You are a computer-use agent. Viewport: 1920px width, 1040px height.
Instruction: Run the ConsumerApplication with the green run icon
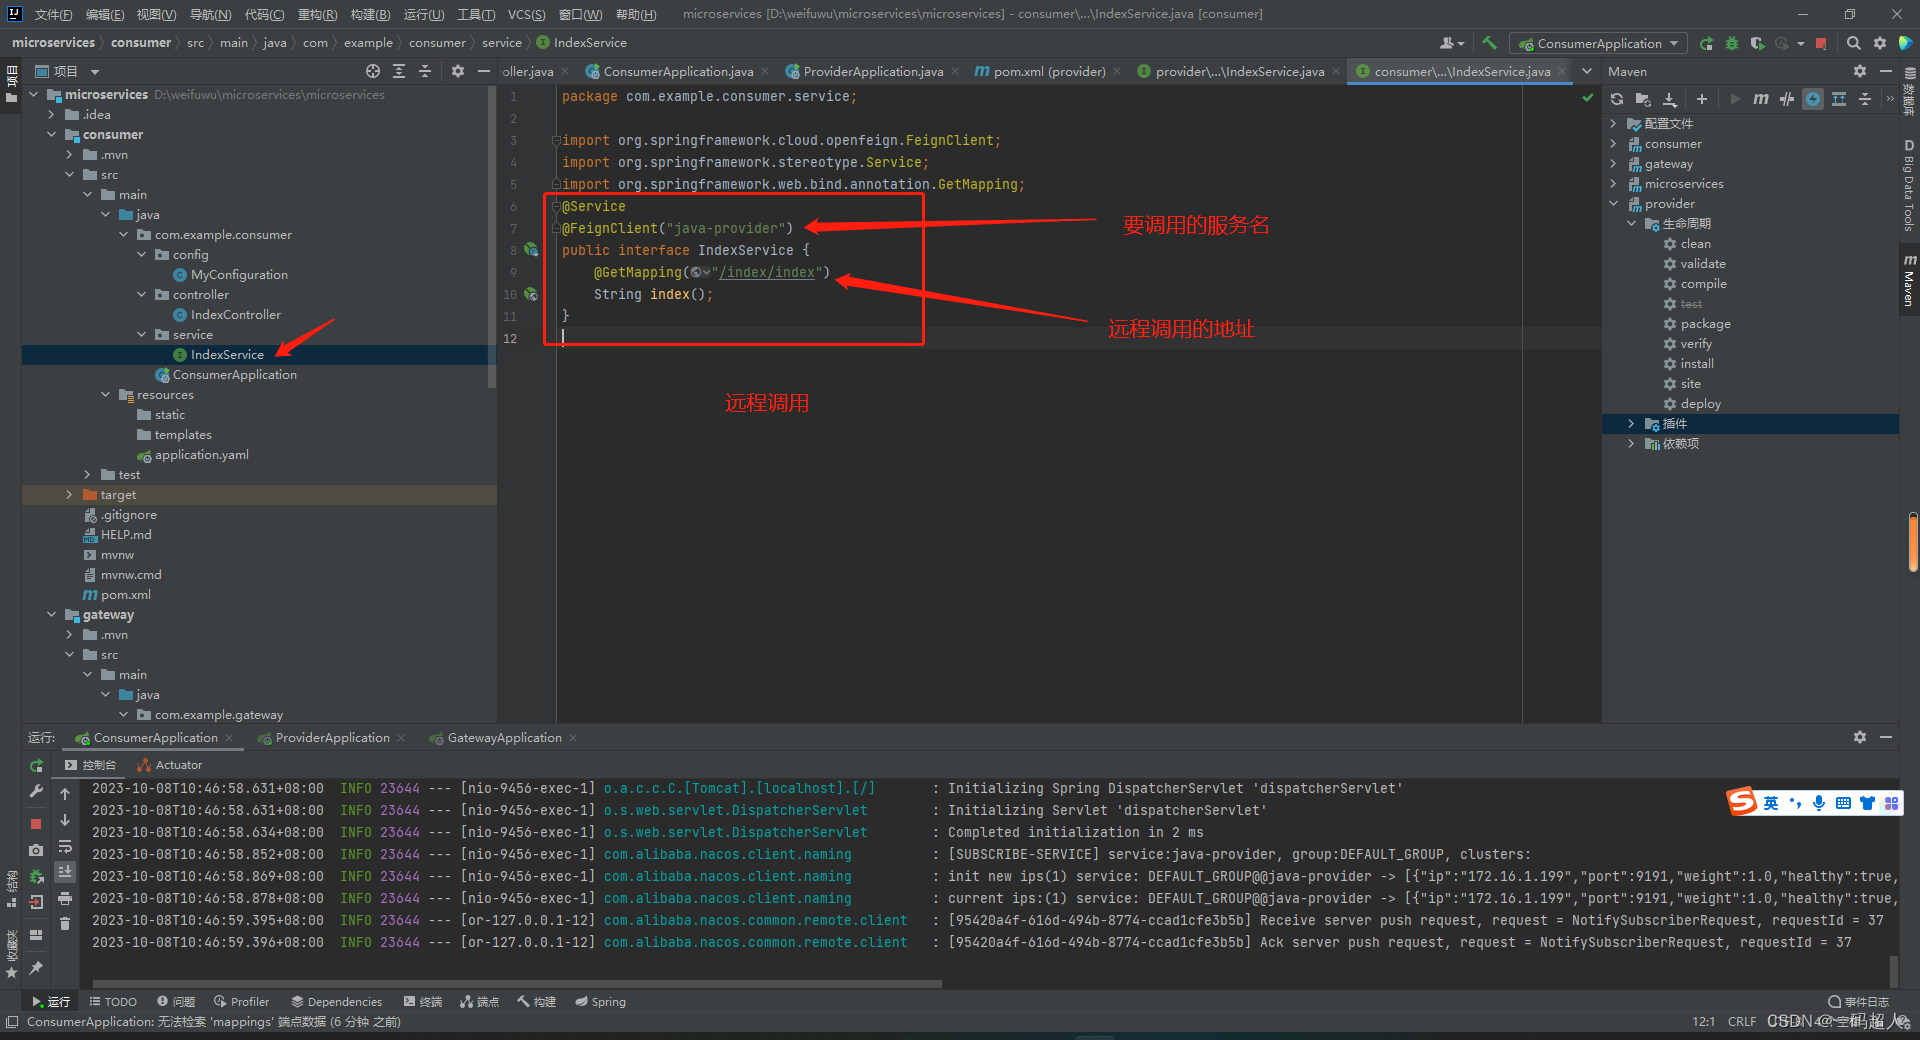click(x=1705, y=43)
